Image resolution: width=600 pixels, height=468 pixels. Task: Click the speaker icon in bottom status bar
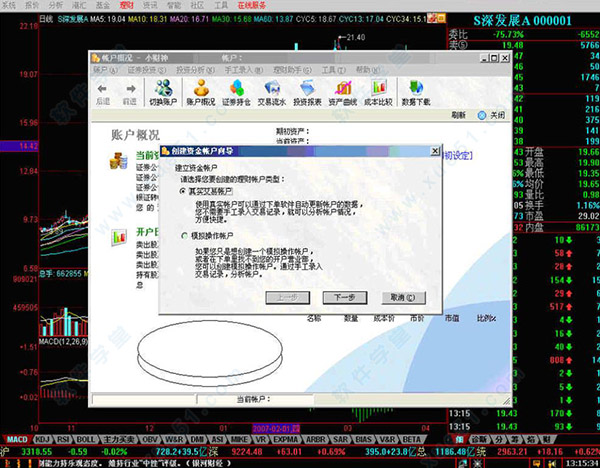click(x=551, y=463)
